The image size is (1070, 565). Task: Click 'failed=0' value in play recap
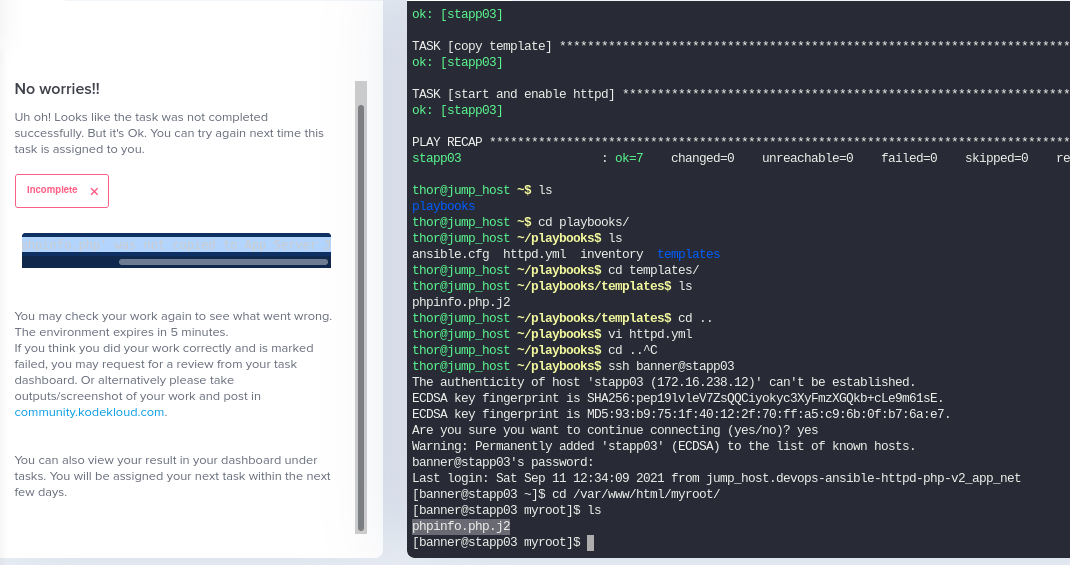(909, 158)
